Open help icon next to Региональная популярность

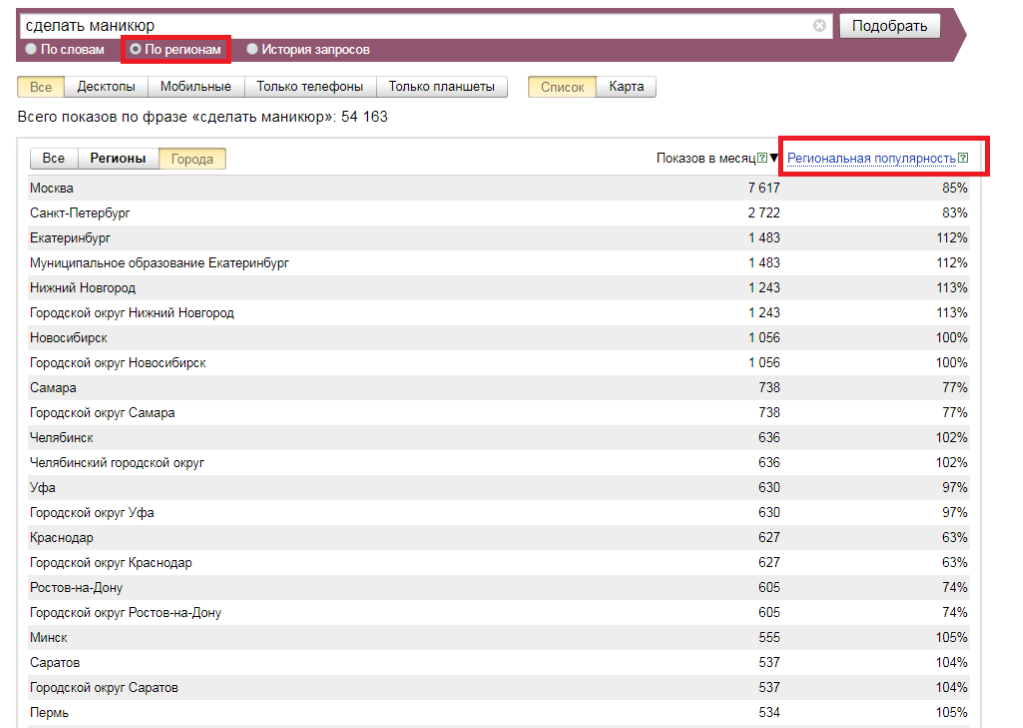pos(963,158)
